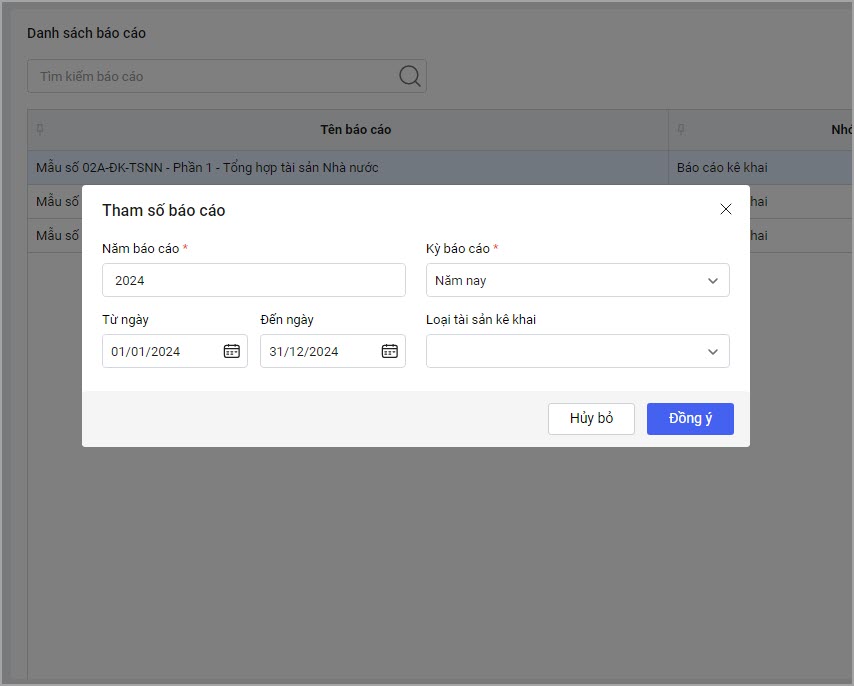Click the Tên báo cáo column header

(355, 130)
